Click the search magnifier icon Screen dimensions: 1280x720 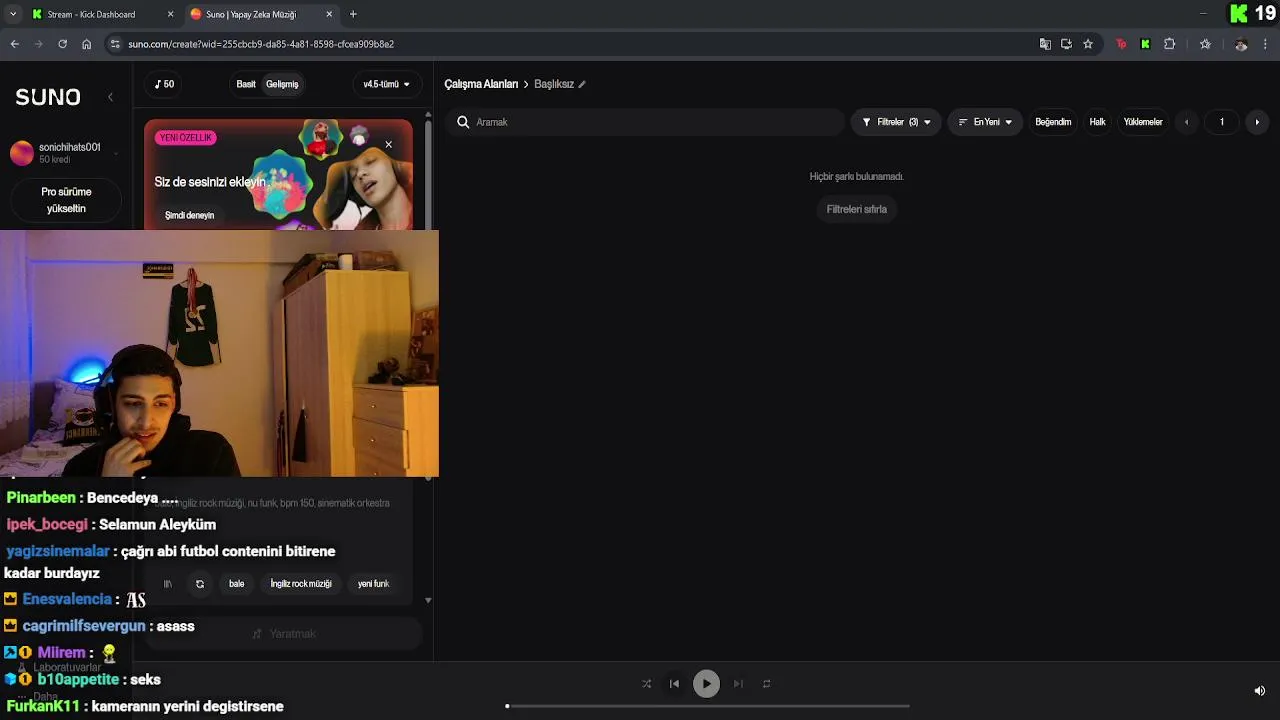pos(463,122)
